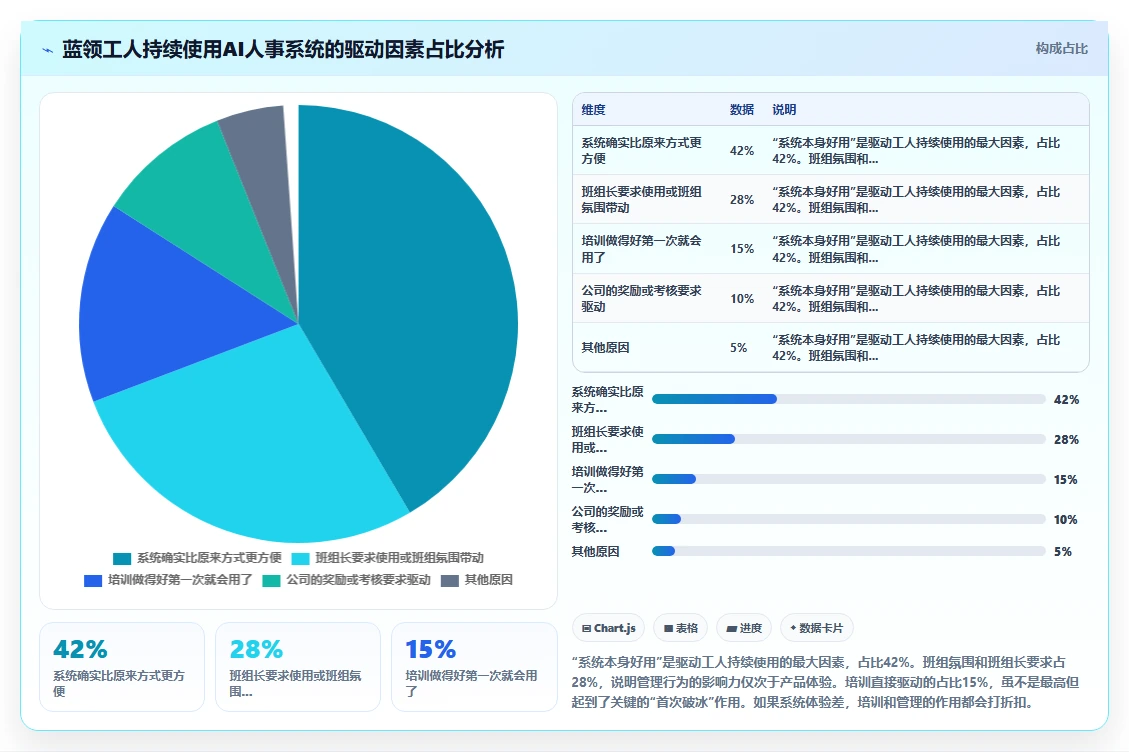Click the 维度 column header
Screen dimensions: 1129x752
[x=593, y=109]
